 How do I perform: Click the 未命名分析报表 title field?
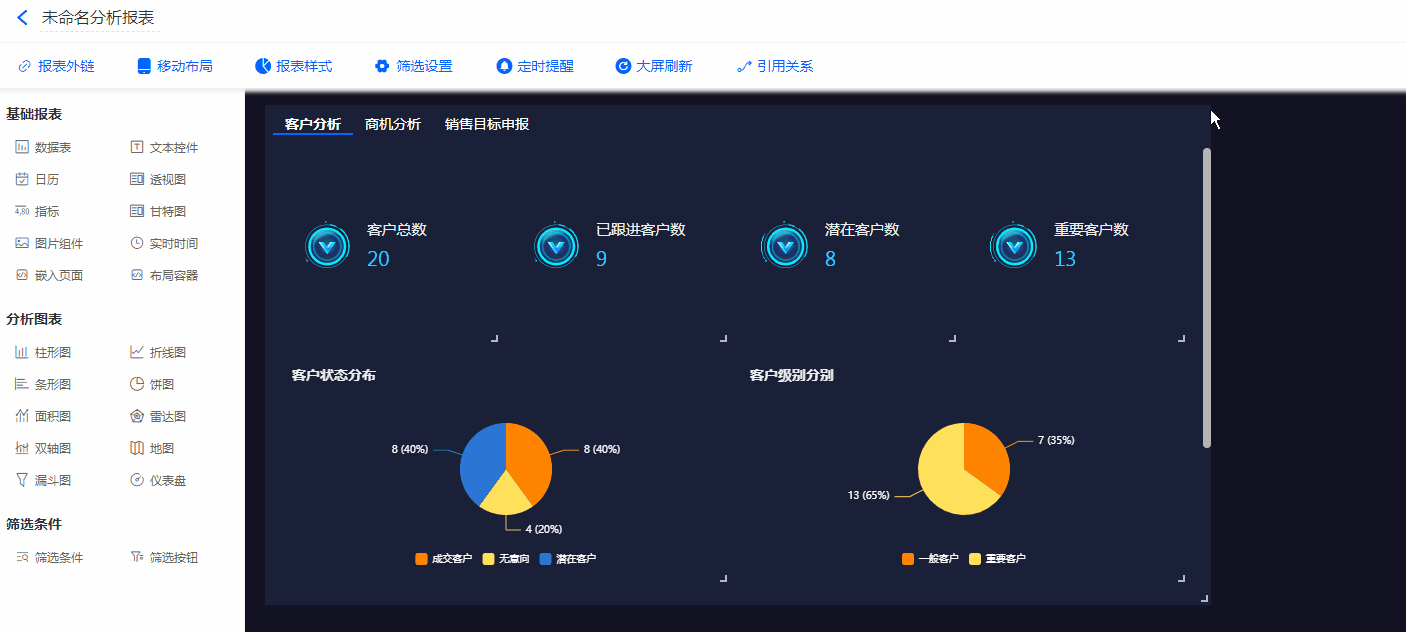click(x=98, y=18)
